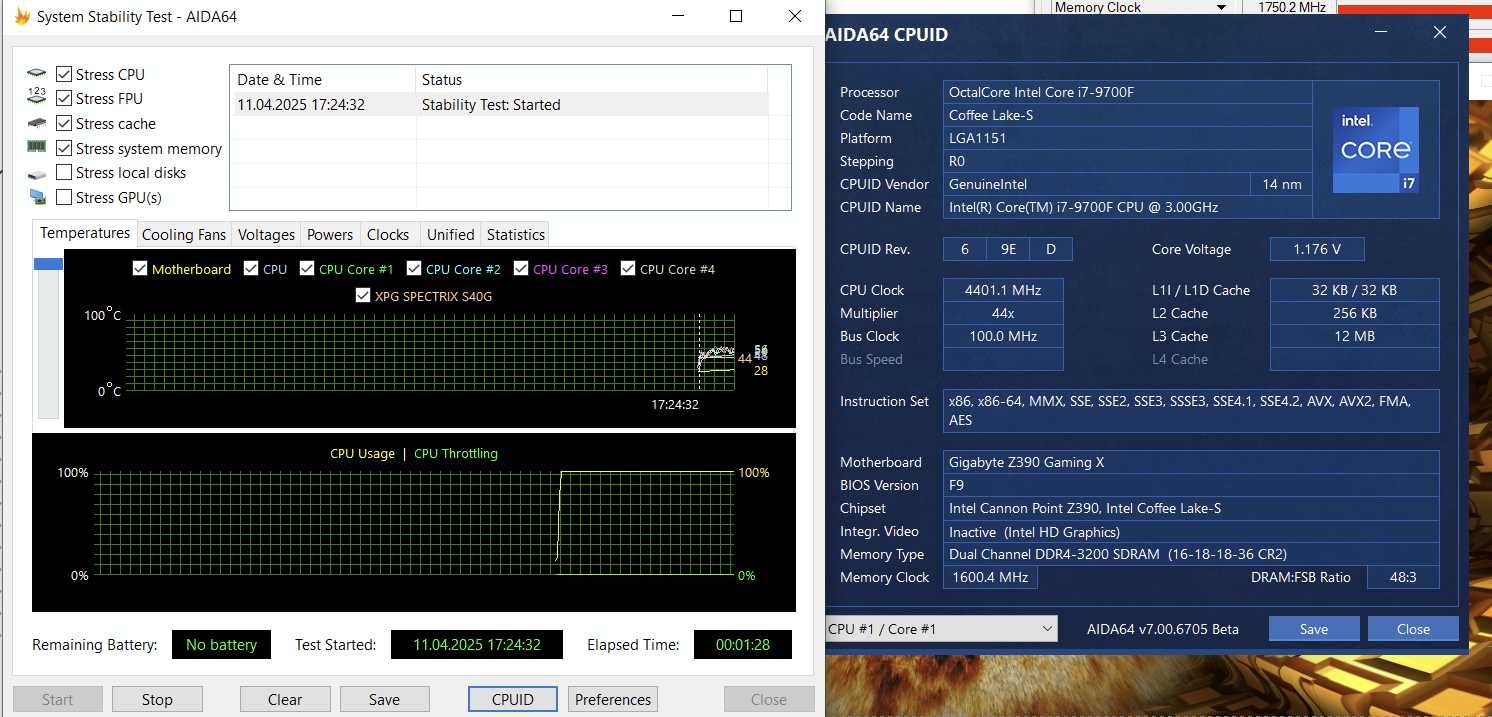Uncheck the Stress system memory checkbox

coord(64,148)
